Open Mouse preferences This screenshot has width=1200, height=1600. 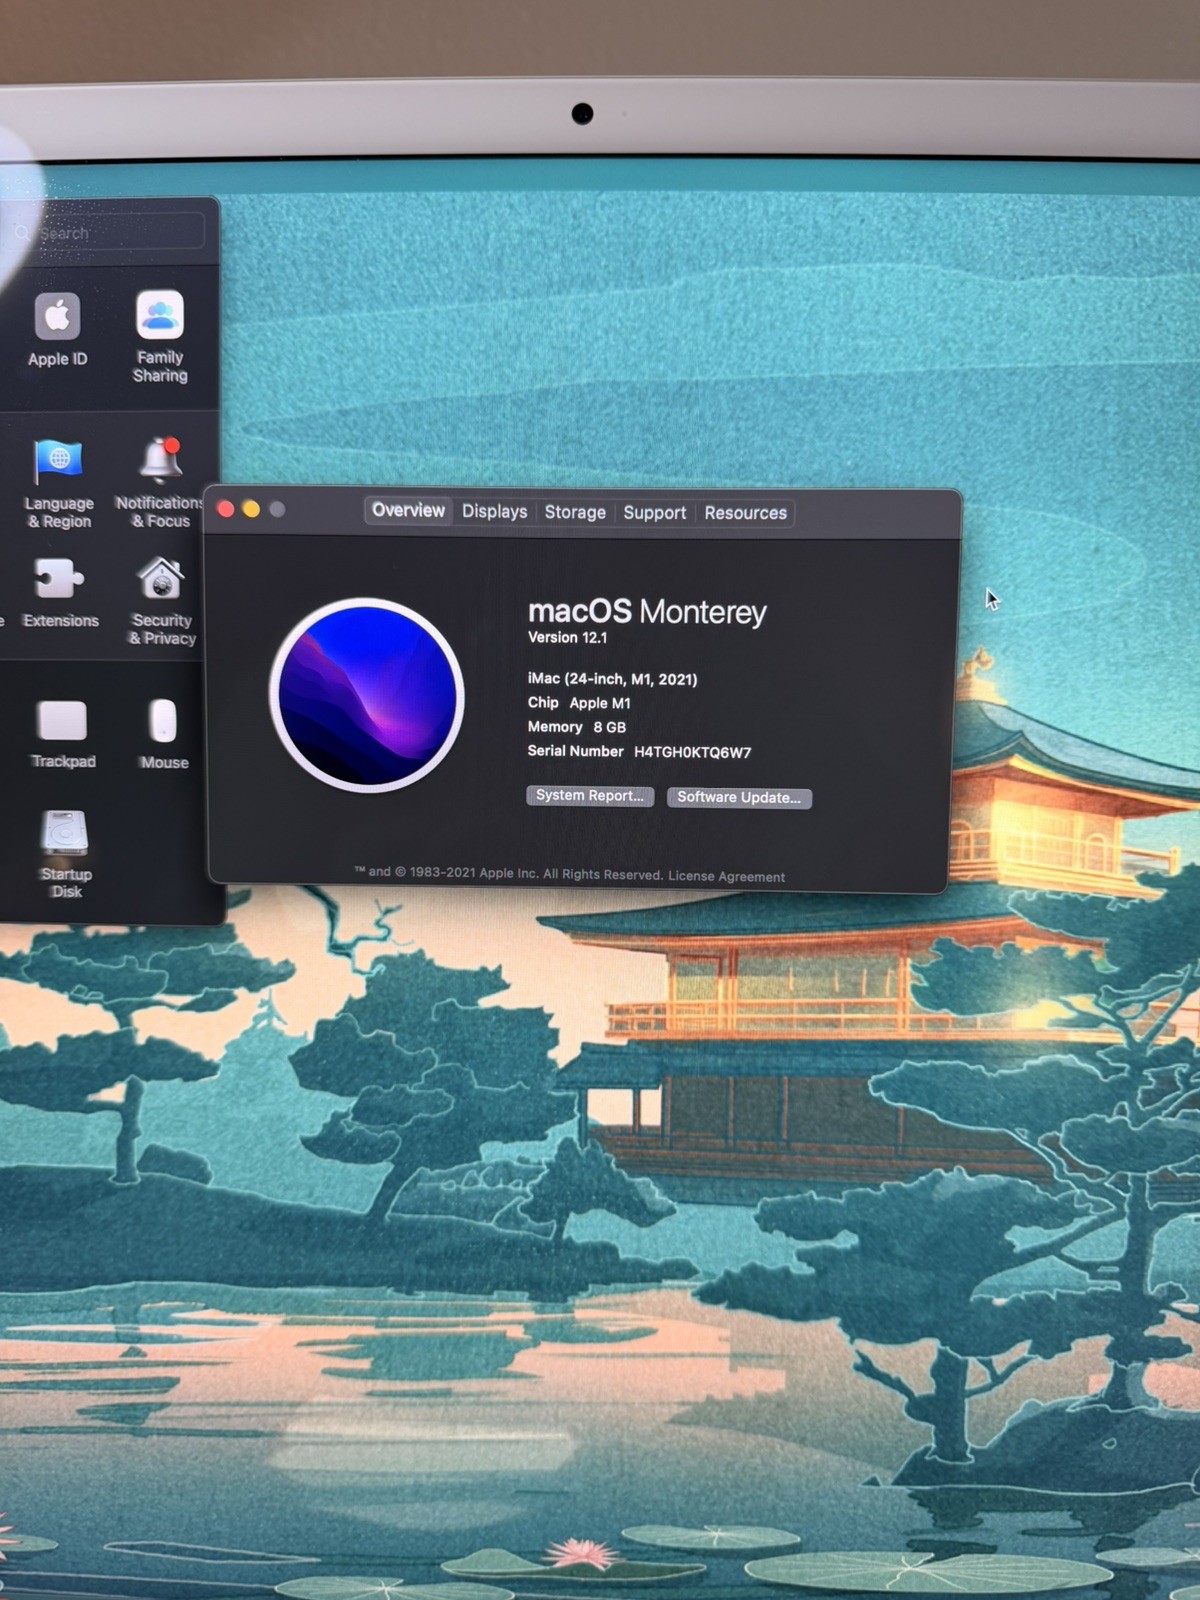coord(164,734)
